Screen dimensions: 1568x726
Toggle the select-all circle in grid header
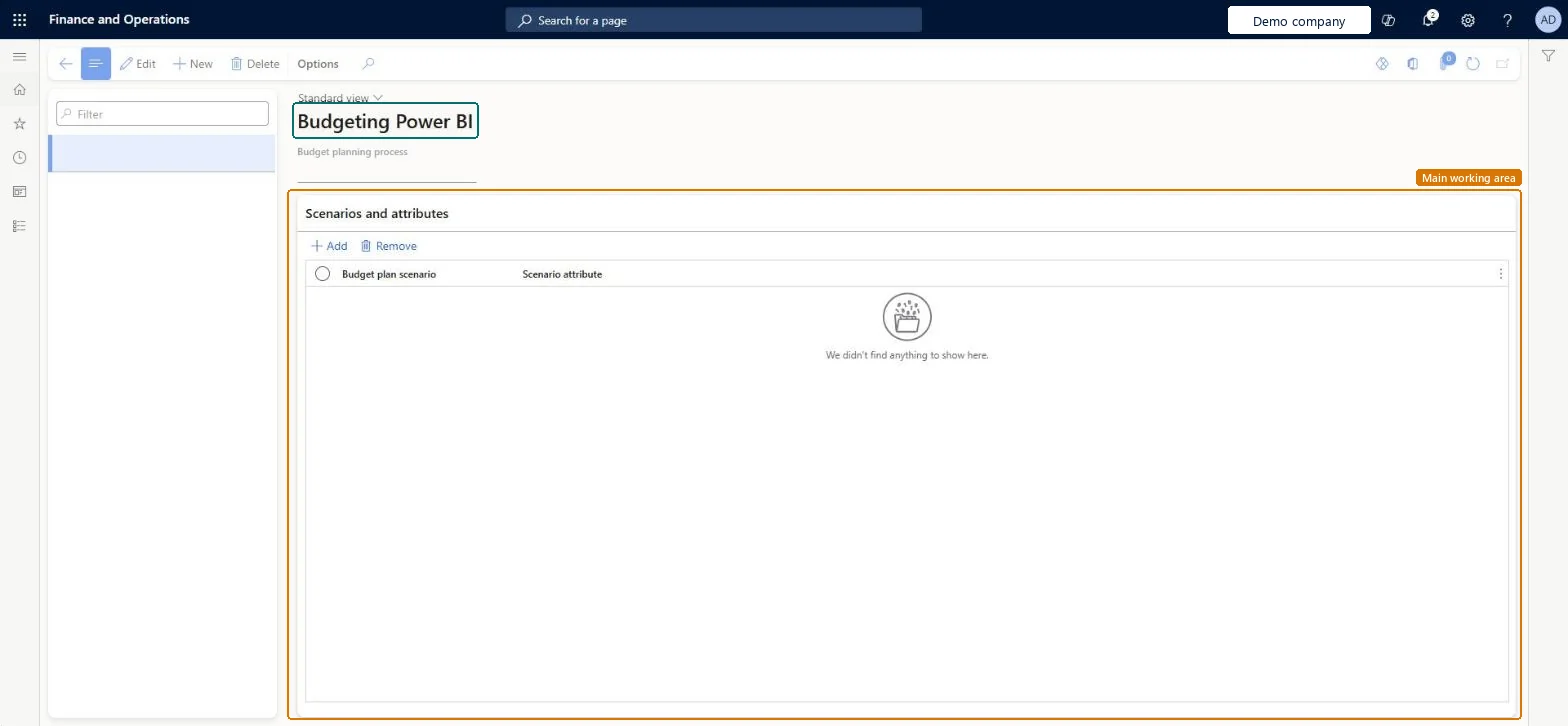pos(322,274)
